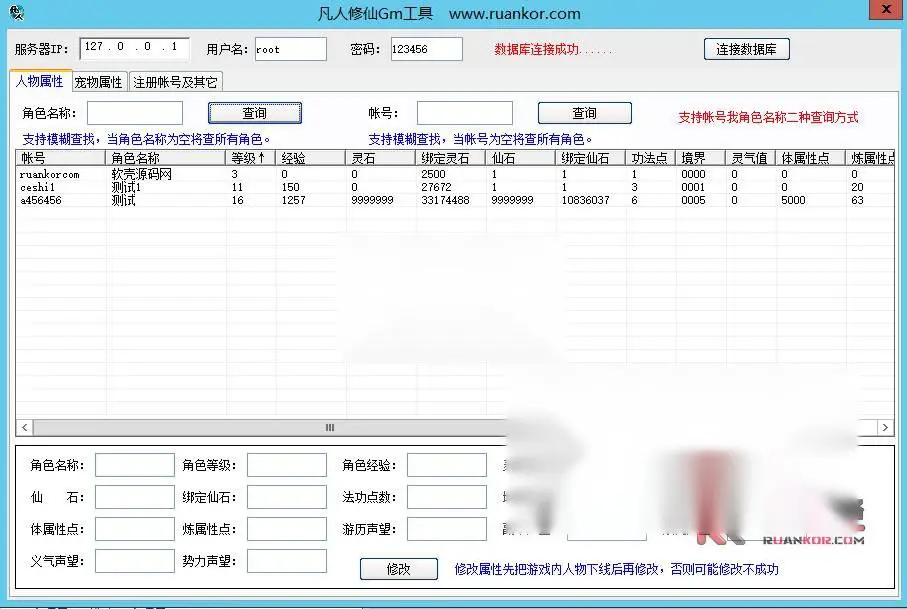The height and width of the screenshot is (609, 907).
Task: Sort by the 经验 column header
Action: click(311, 158)
